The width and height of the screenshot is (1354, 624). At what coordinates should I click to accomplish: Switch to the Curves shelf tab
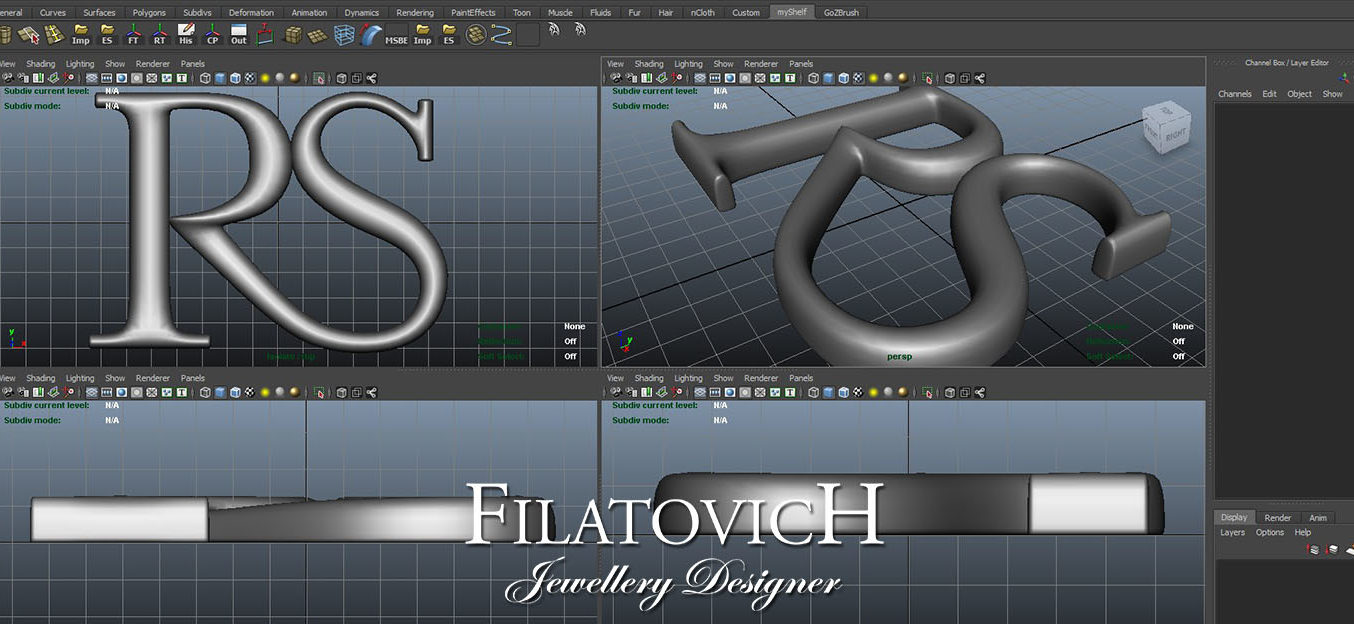(x=53, y=13)
